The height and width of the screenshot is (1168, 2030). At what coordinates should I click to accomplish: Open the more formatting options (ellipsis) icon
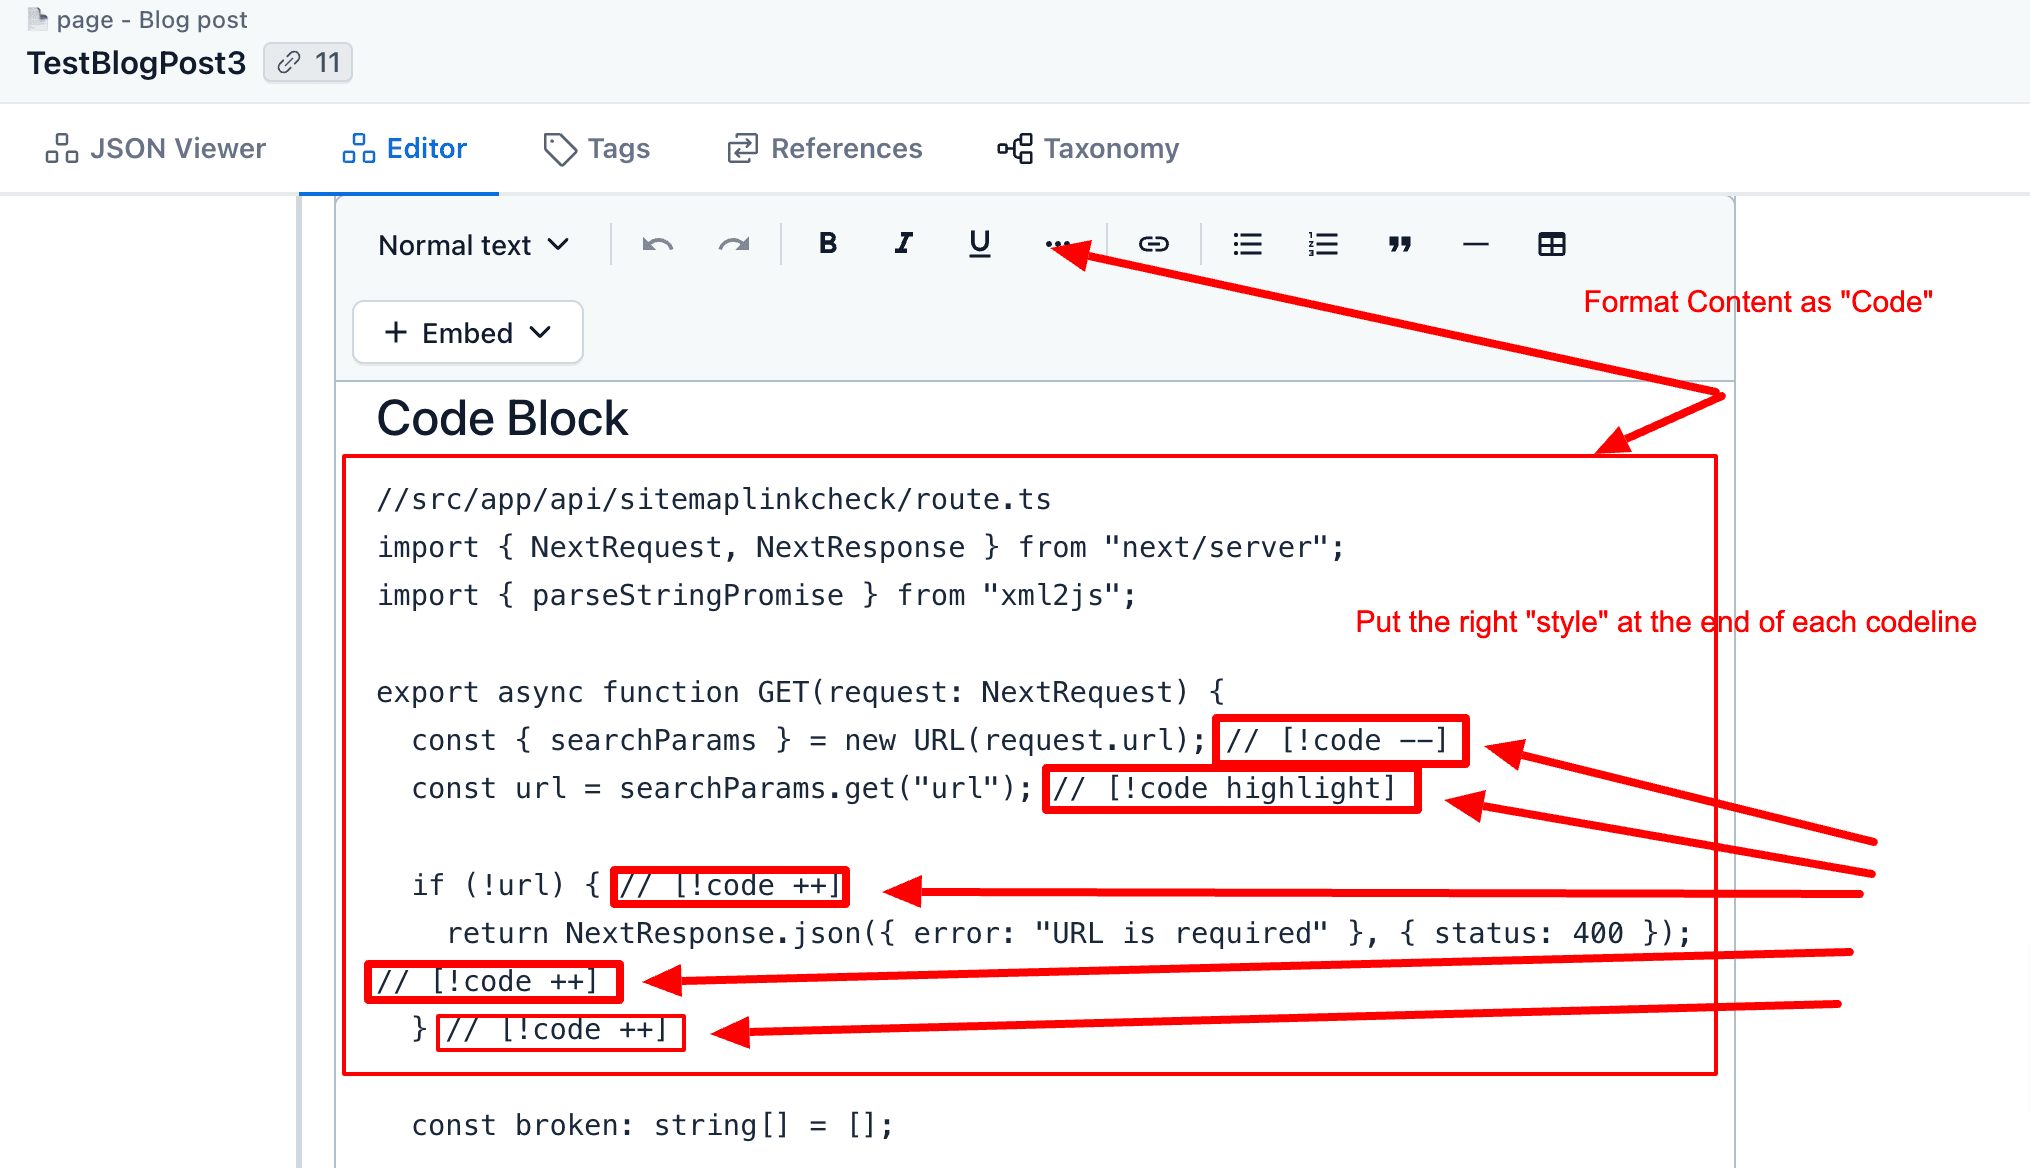point(1057,244)
